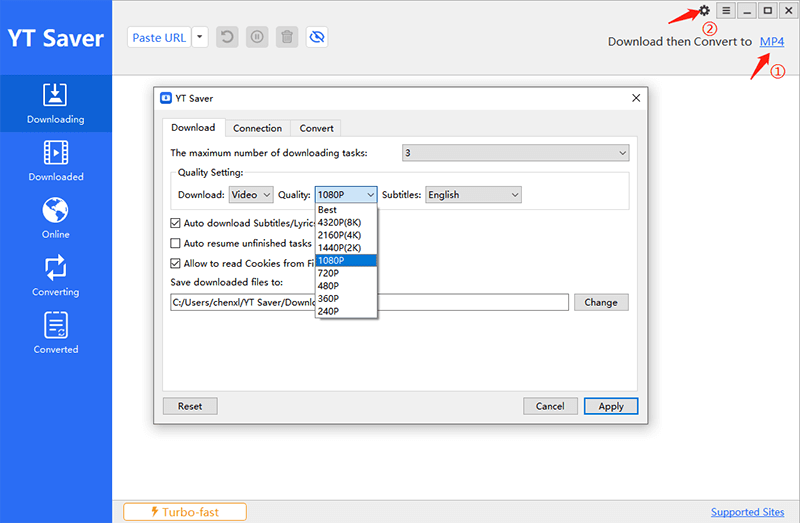This screenshot has height=523, width=800.
Task: Enable Auto resume unfinished tasks checkbox
Action: 176,243
